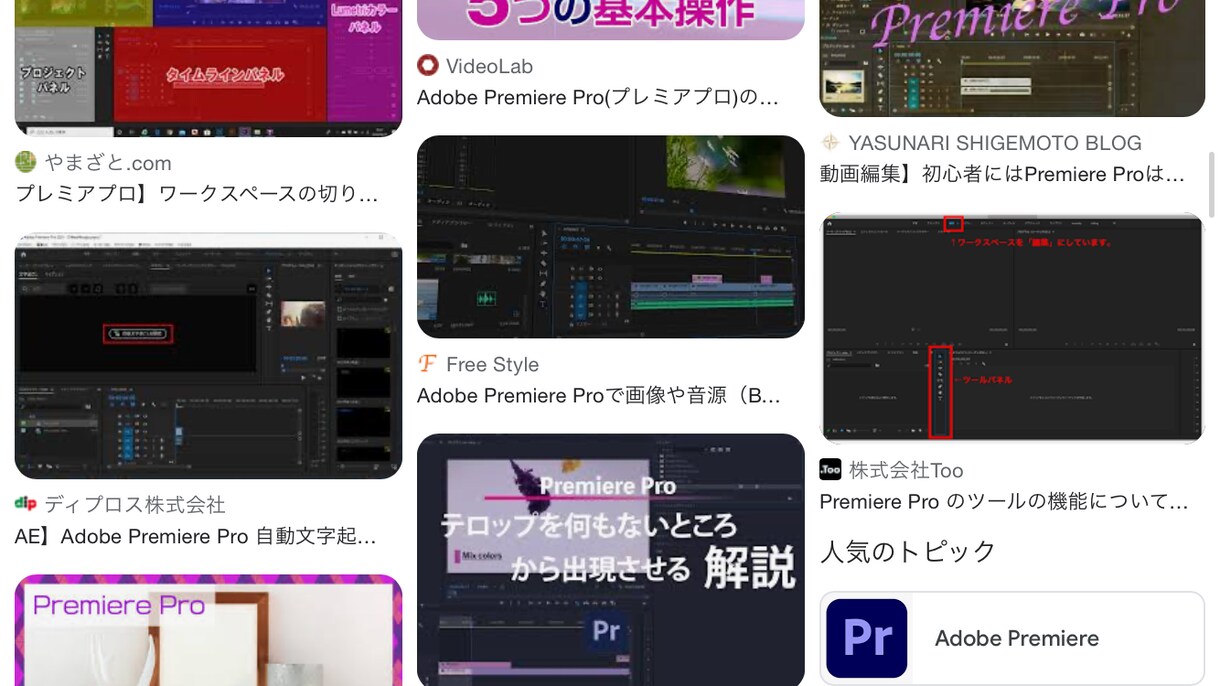Open the VideoLab source link

tap(489, 66)
